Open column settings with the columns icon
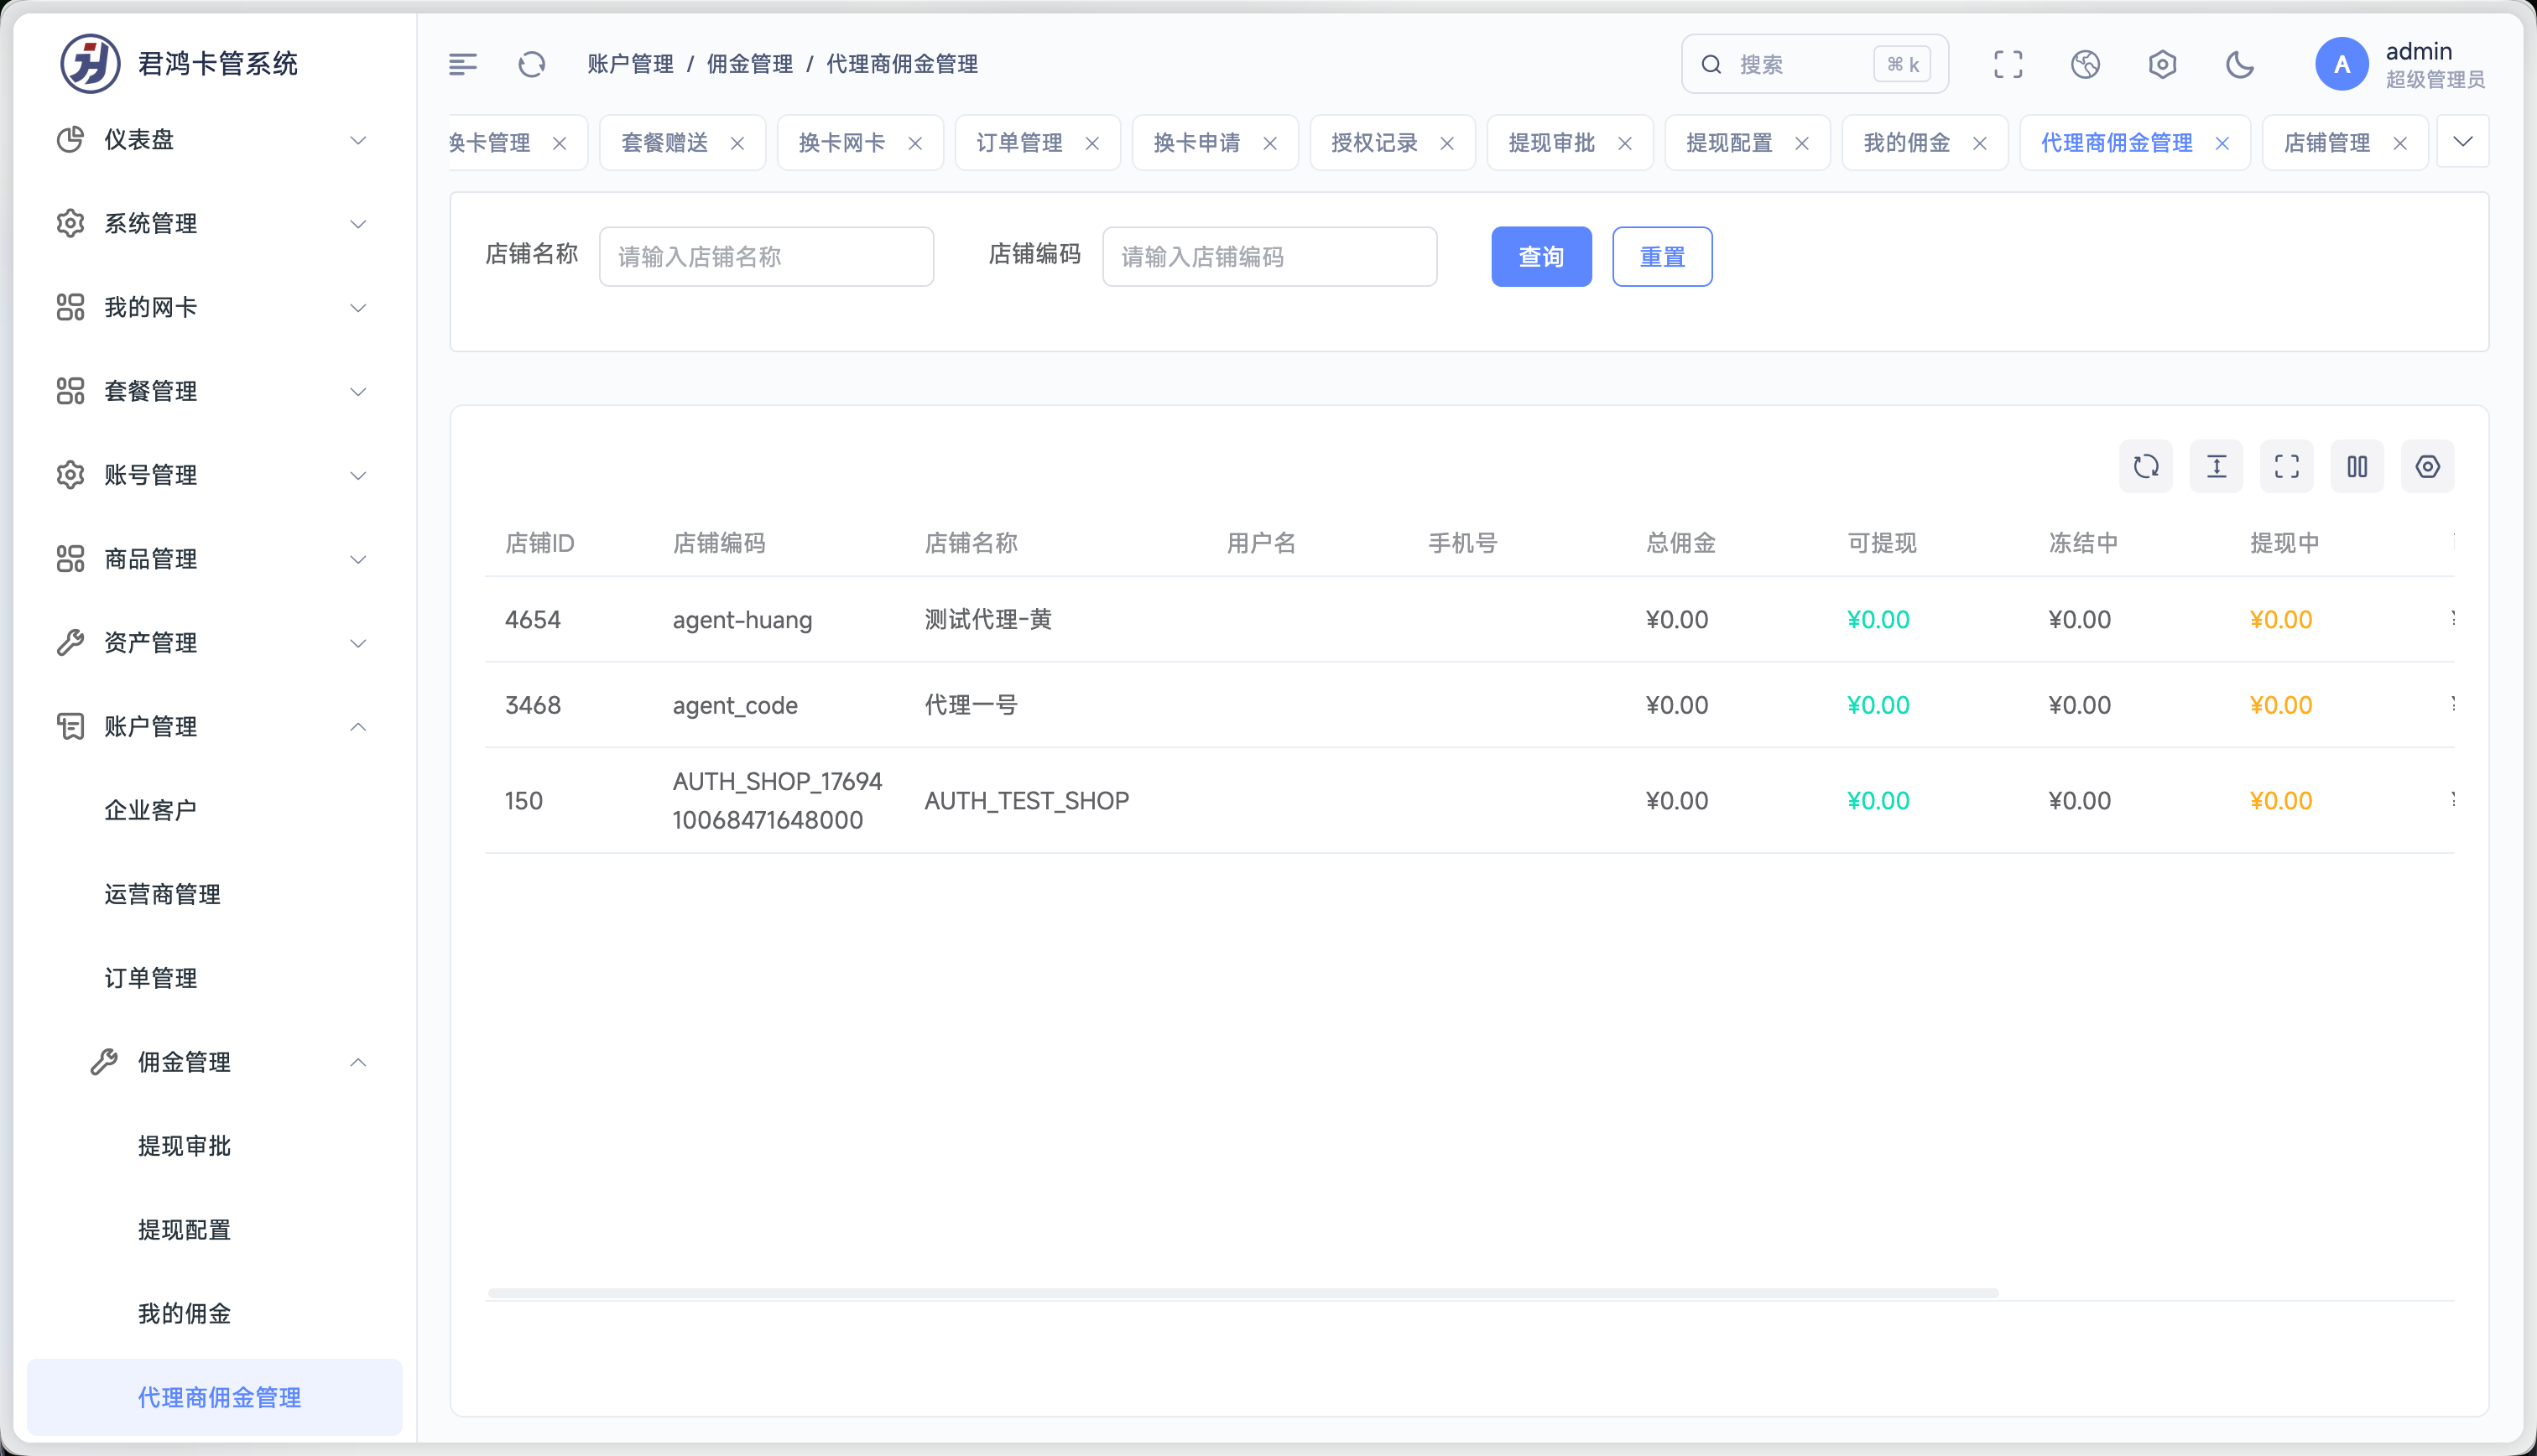Screen dimensions: 2537x1456 click(2357, 466)
